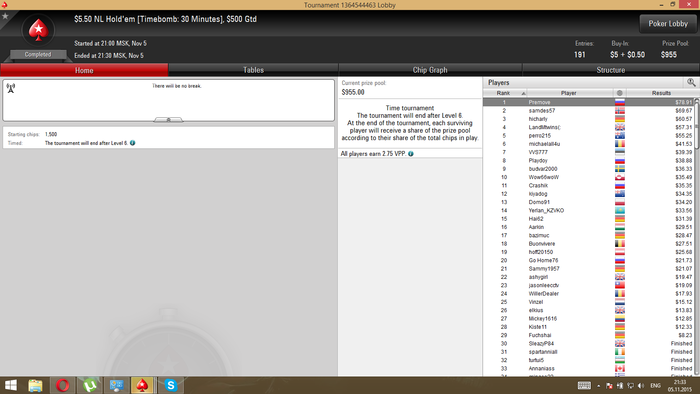Sort by the Results column header

[661, 93]
